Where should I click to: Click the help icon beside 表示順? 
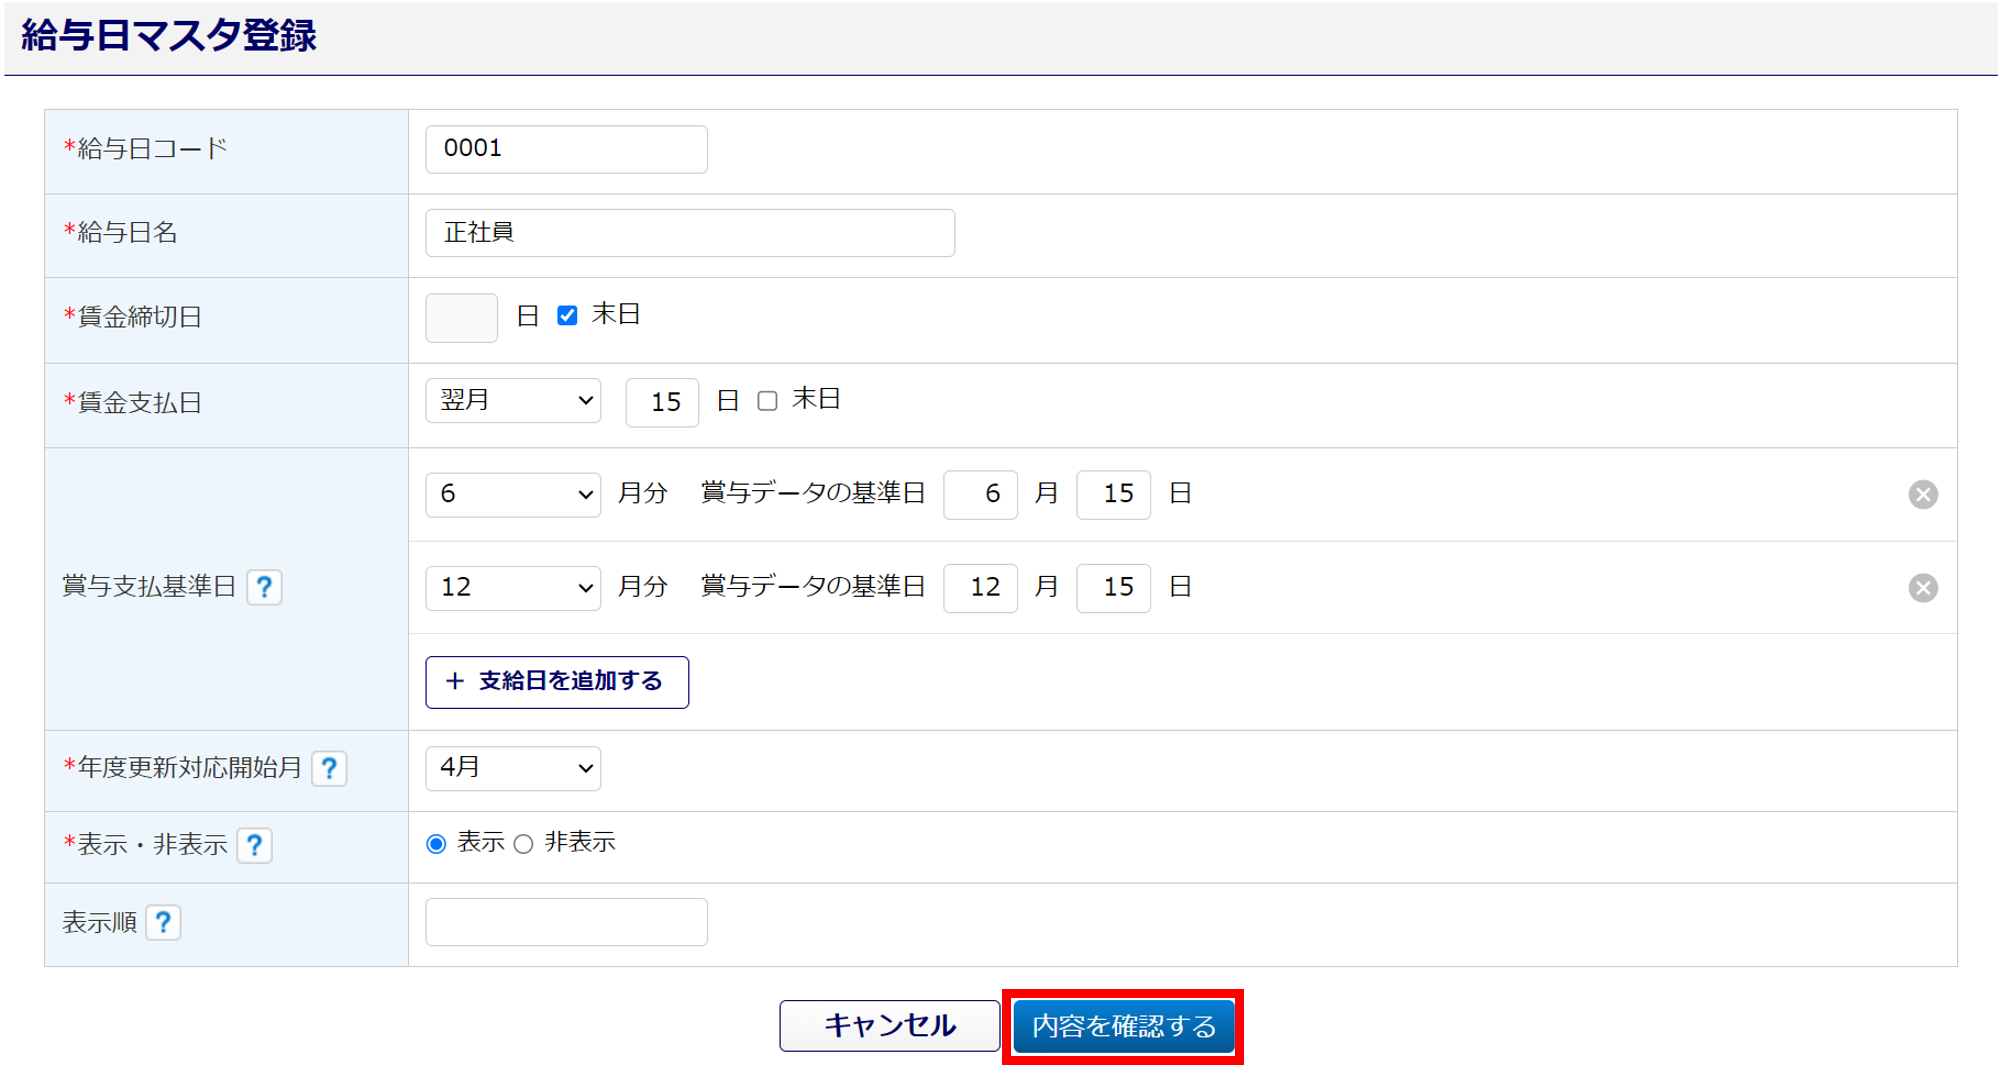(163, 922)
